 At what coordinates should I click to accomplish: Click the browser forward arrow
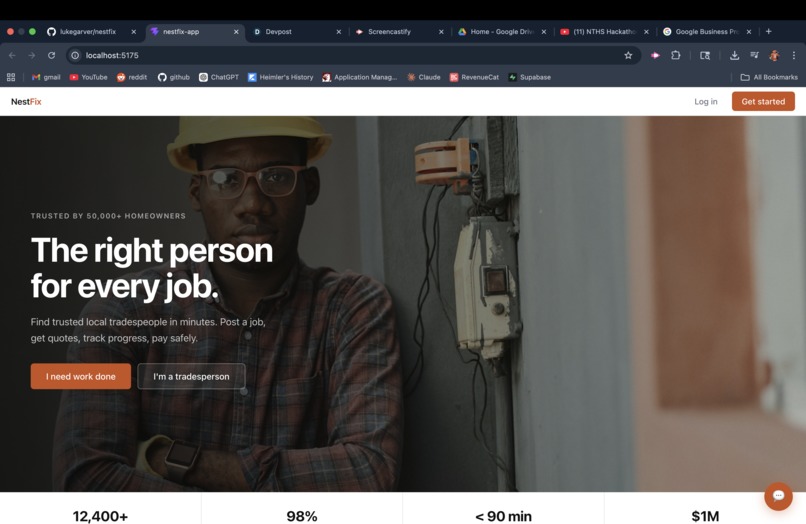(x=32, y=56)
